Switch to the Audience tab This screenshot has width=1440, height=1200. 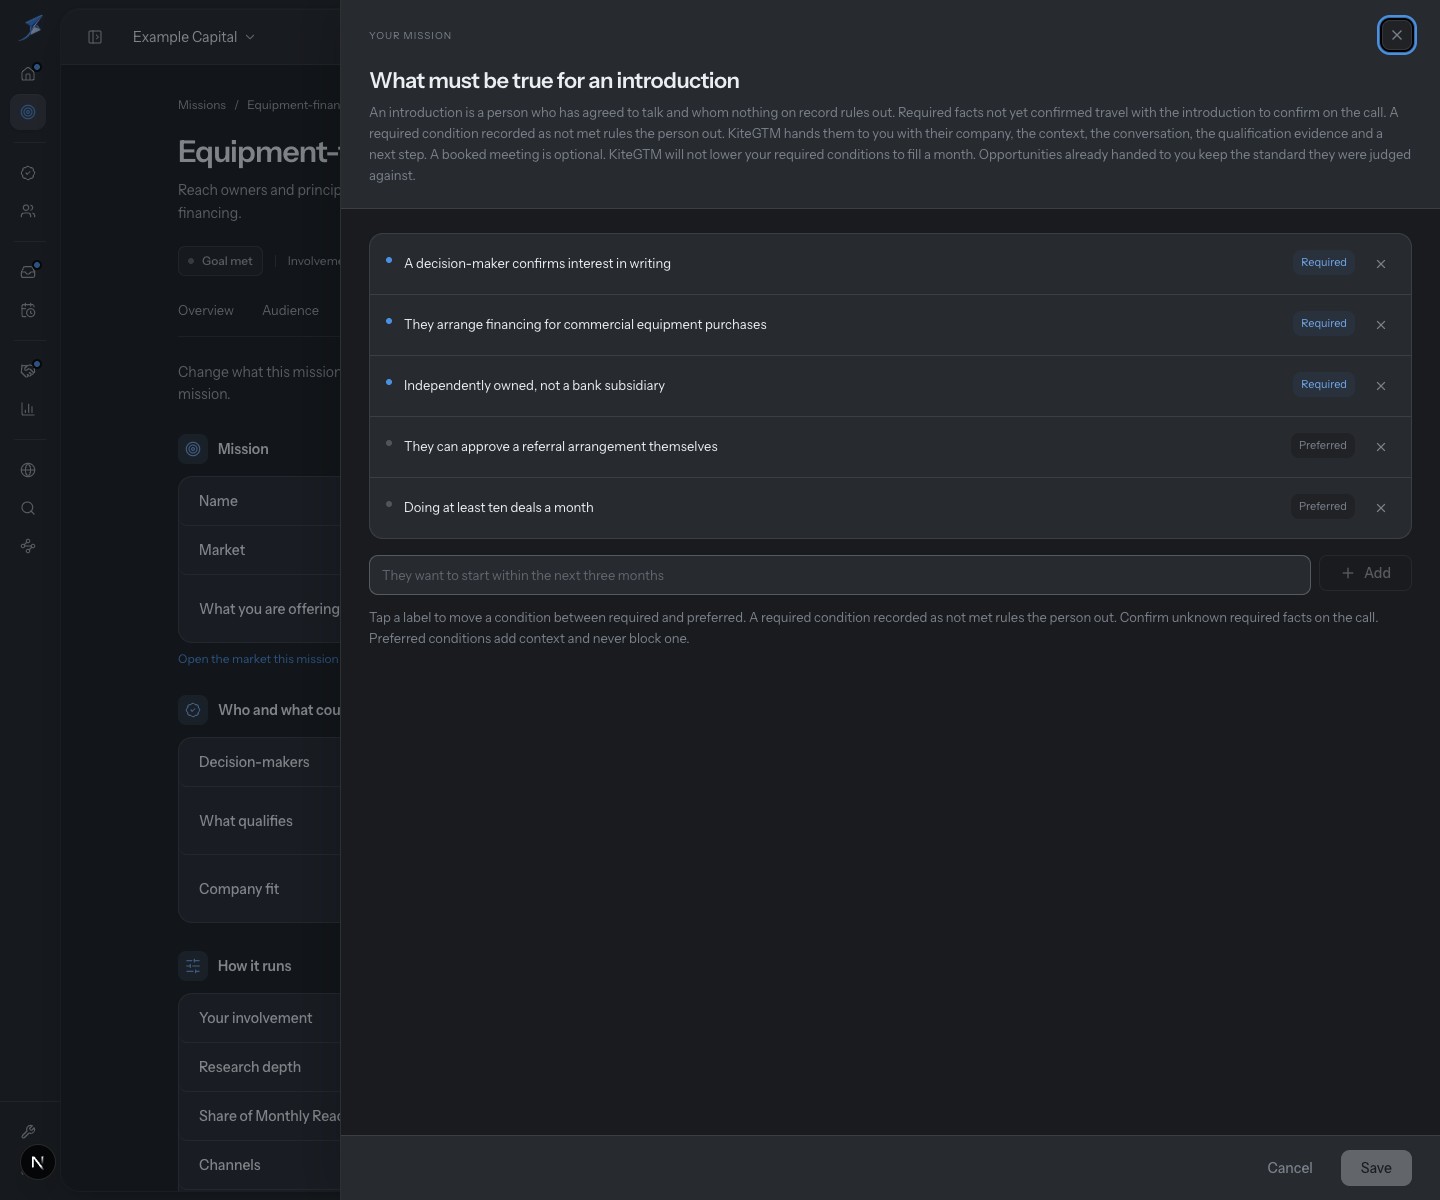(x=290, y=311)
